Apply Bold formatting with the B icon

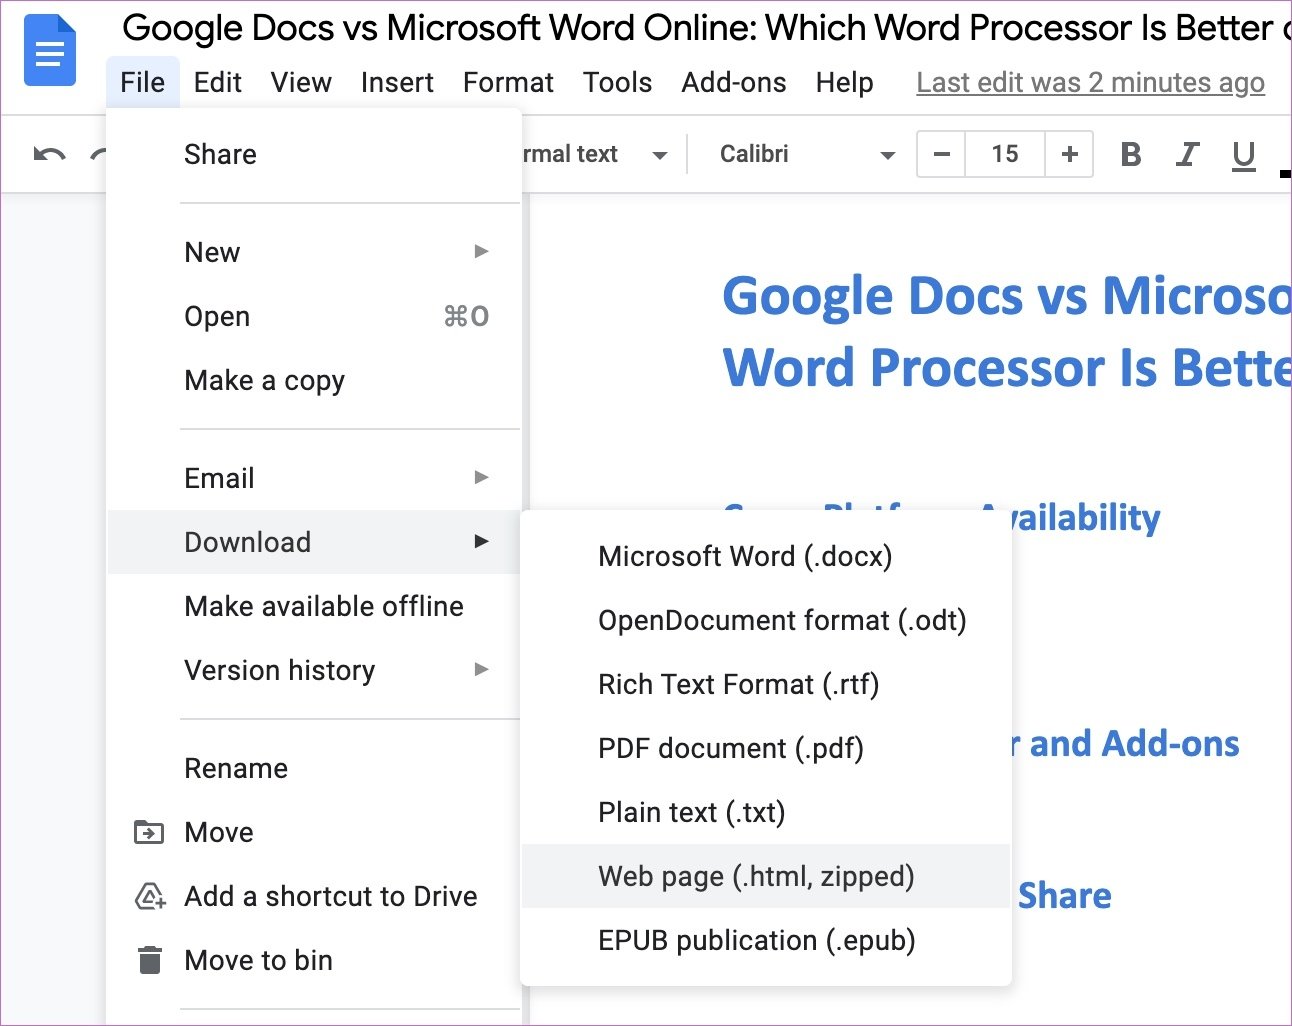(x=1131, y=154)
